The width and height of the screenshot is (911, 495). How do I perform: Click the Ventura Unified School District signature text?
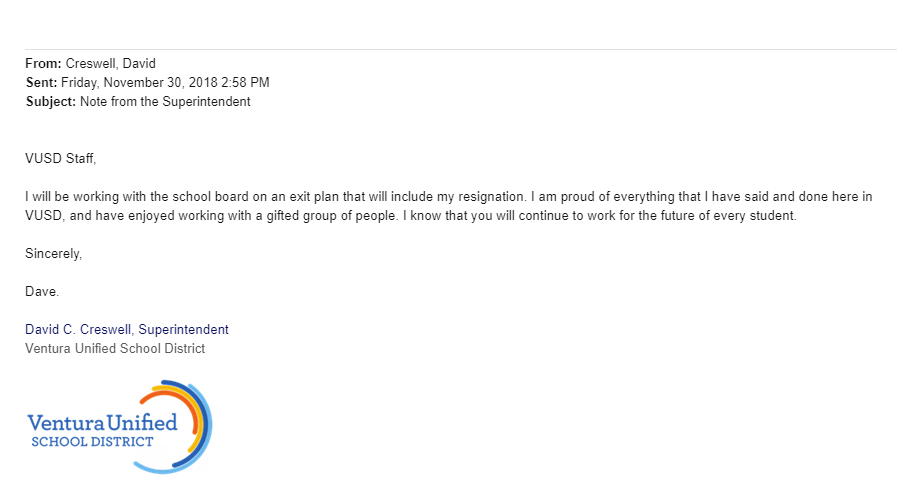pyautogui.click(x=115, y=349)
